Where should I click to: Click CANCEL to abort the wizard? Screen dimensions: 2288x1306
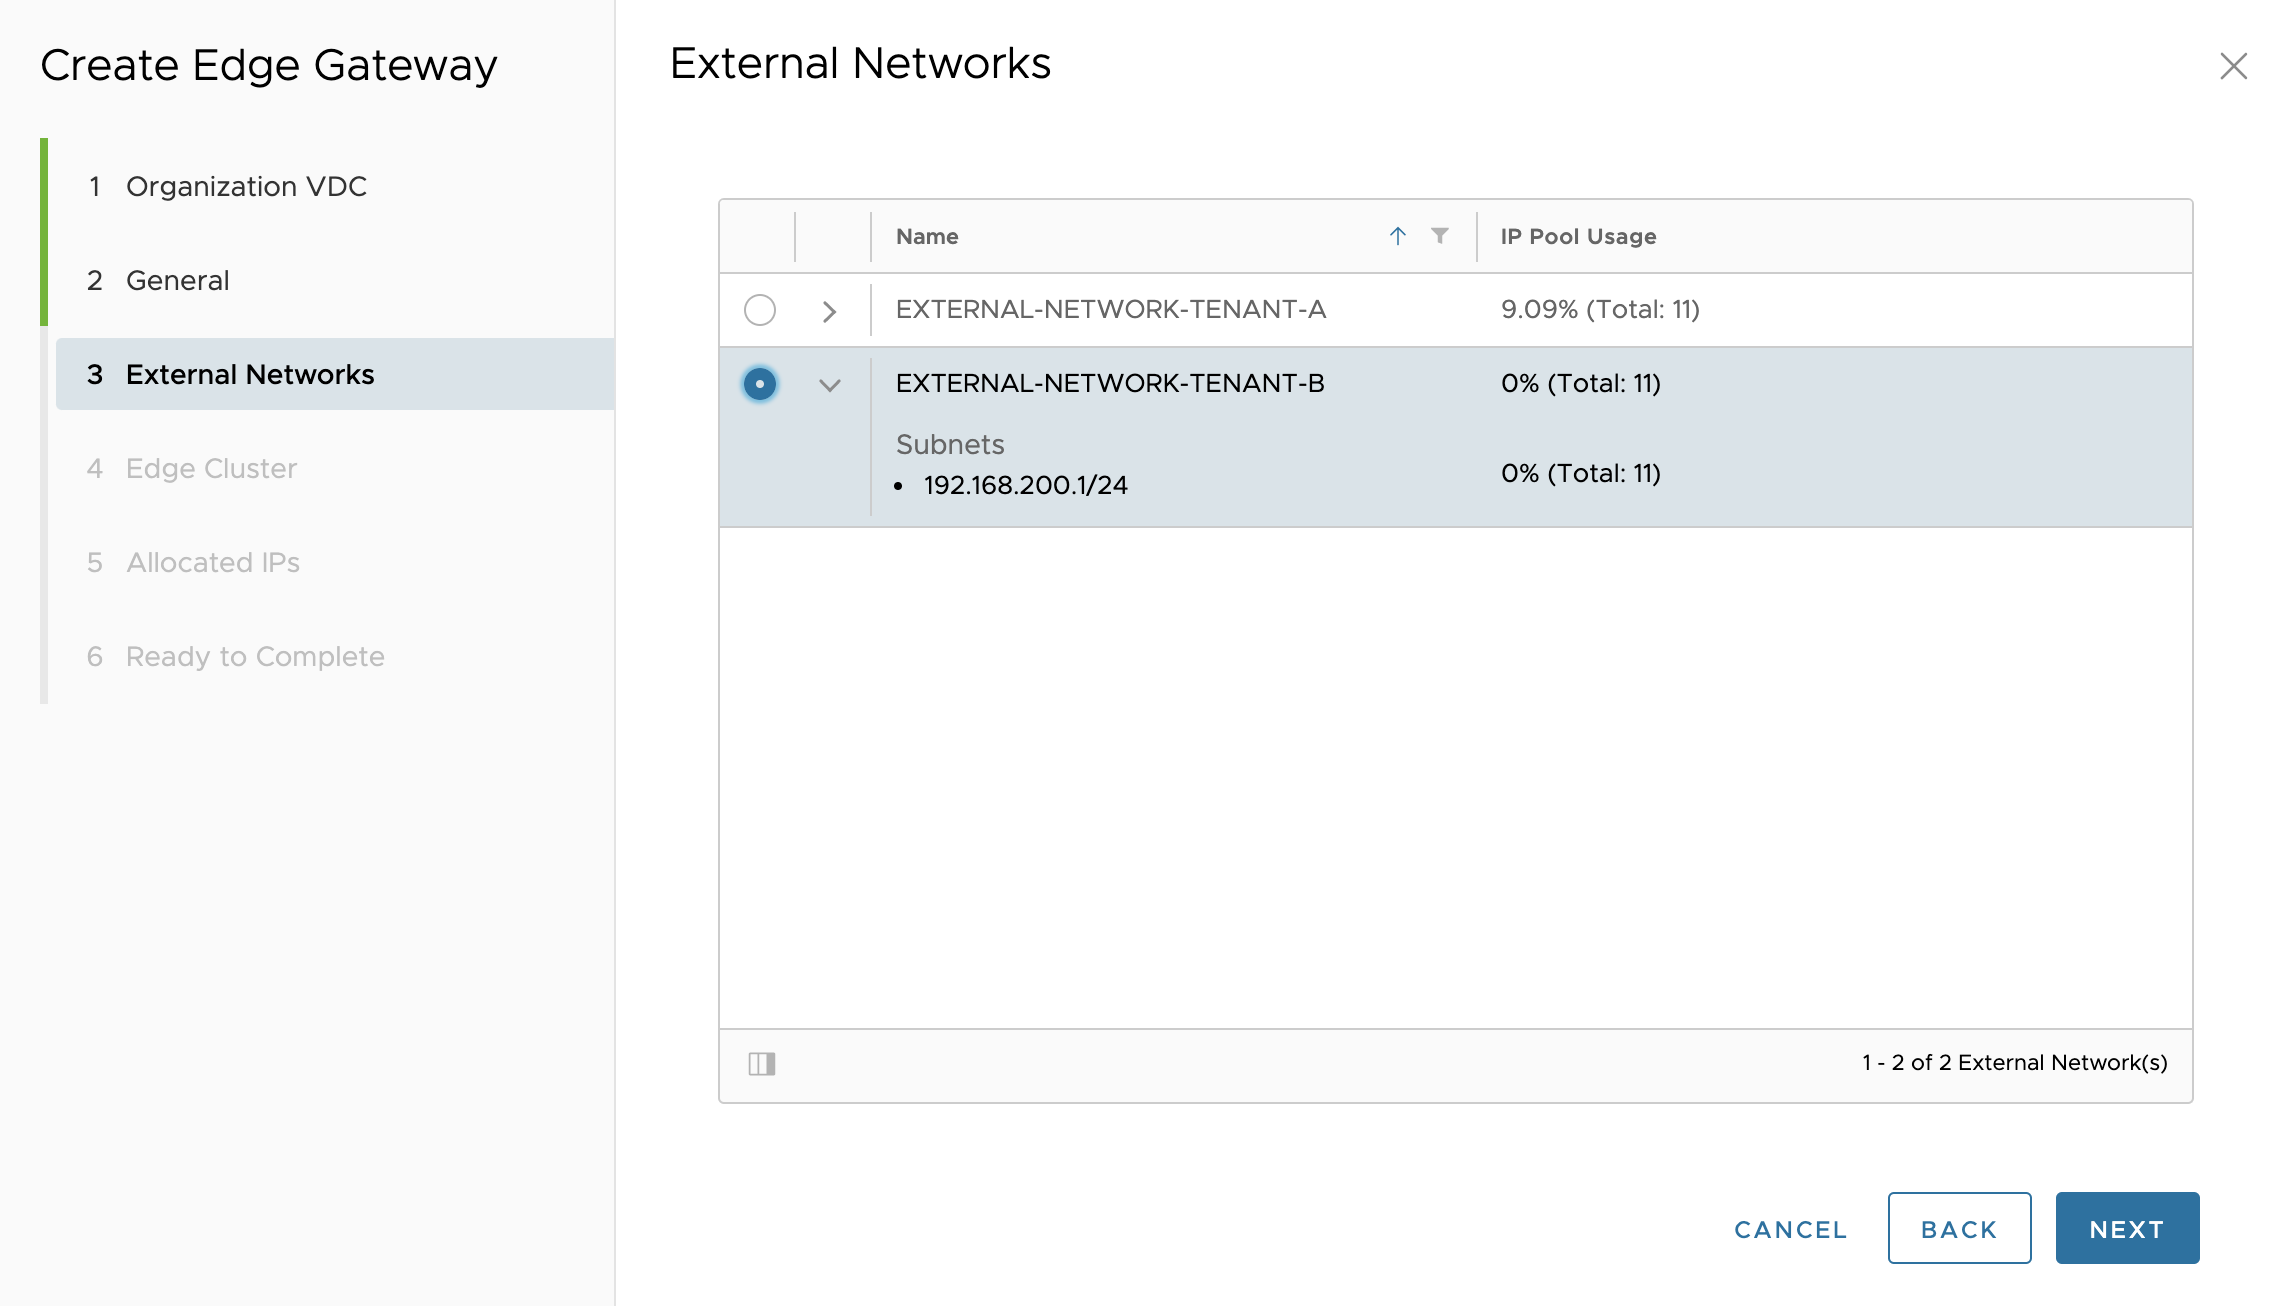point(1790,1229)
